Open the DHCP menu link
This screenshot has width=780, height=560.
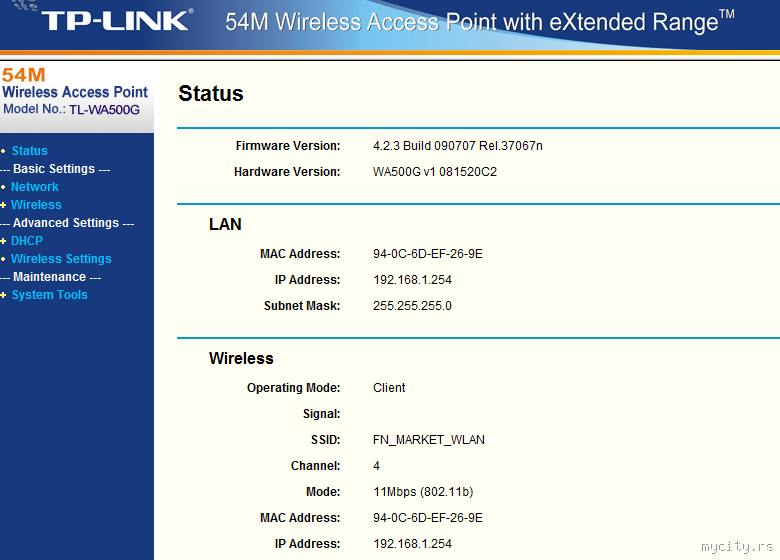pyautogui.click(x=27, y=241)
